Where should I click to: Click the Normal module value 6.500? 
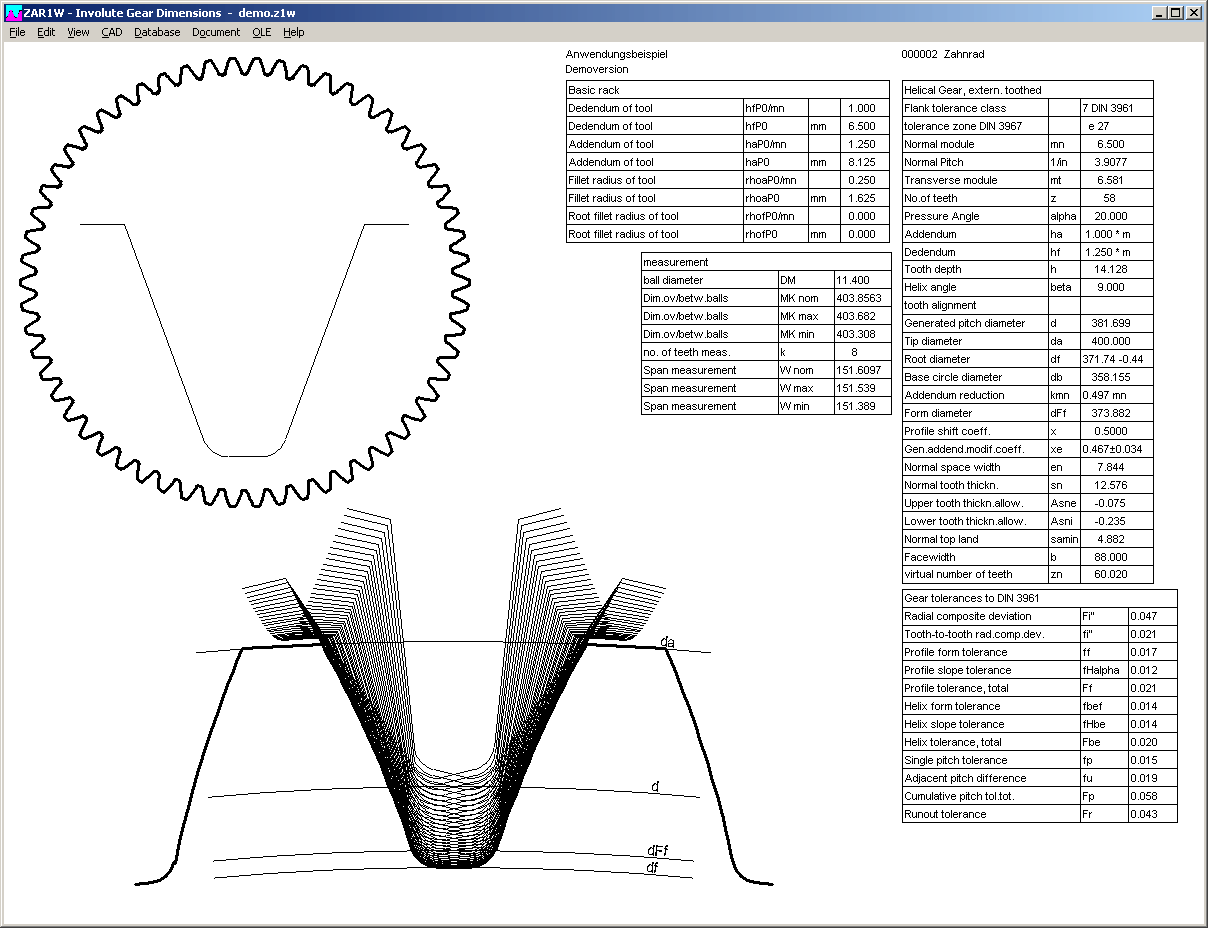(x=1116, y=144)
